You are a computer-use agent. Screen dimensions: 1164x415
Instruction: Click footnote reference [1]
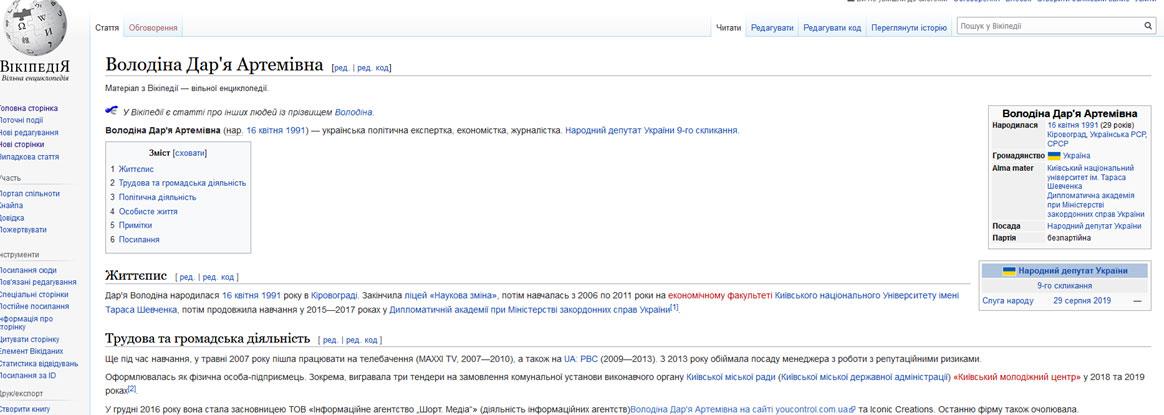click(x=675, y=307)
